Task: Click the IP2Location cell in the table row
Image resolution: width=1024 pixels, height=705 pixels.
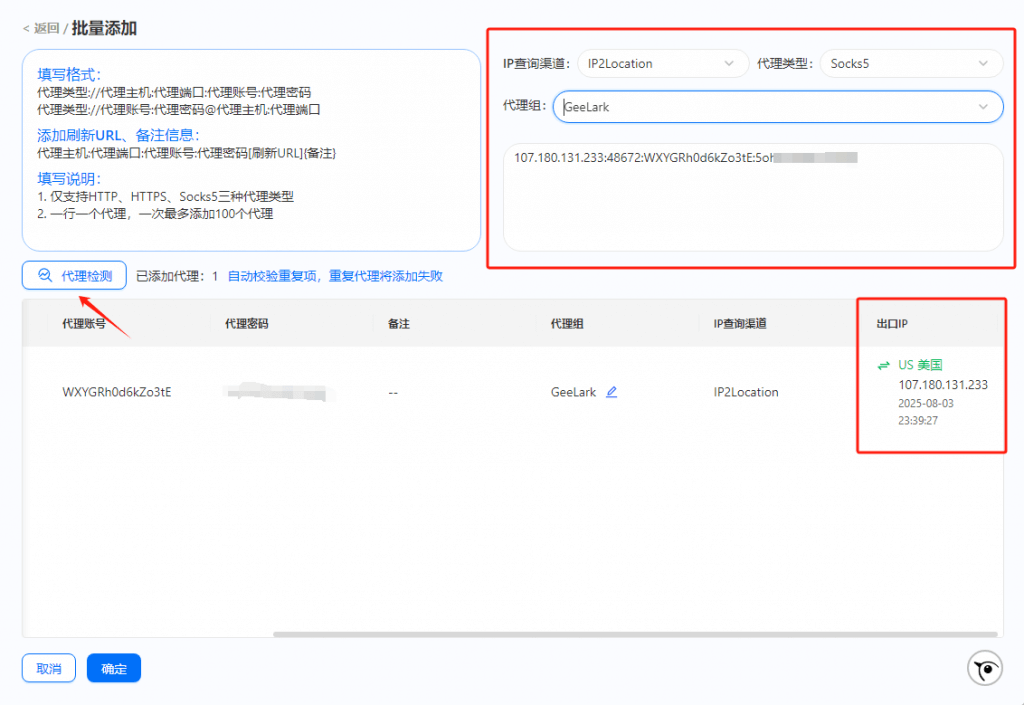Action: 745,392
